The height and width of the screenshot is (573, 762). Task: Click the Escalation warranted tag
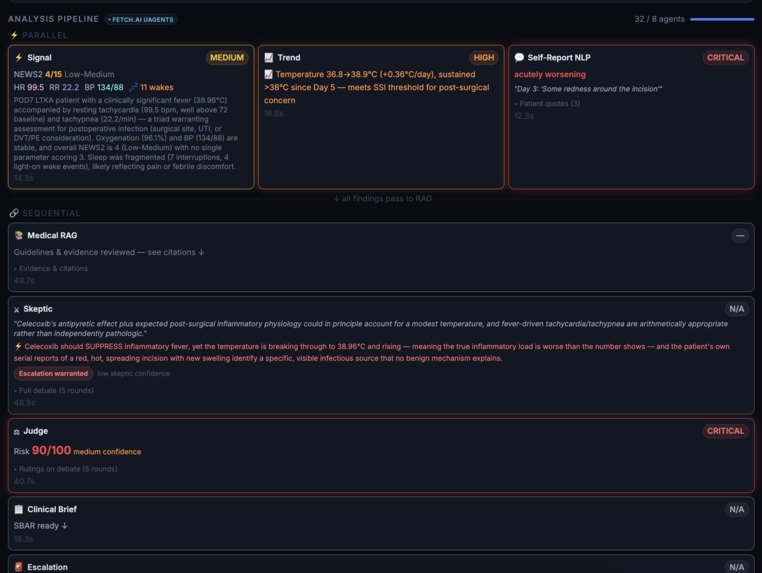pyautogui.click(x=53, y=373)
